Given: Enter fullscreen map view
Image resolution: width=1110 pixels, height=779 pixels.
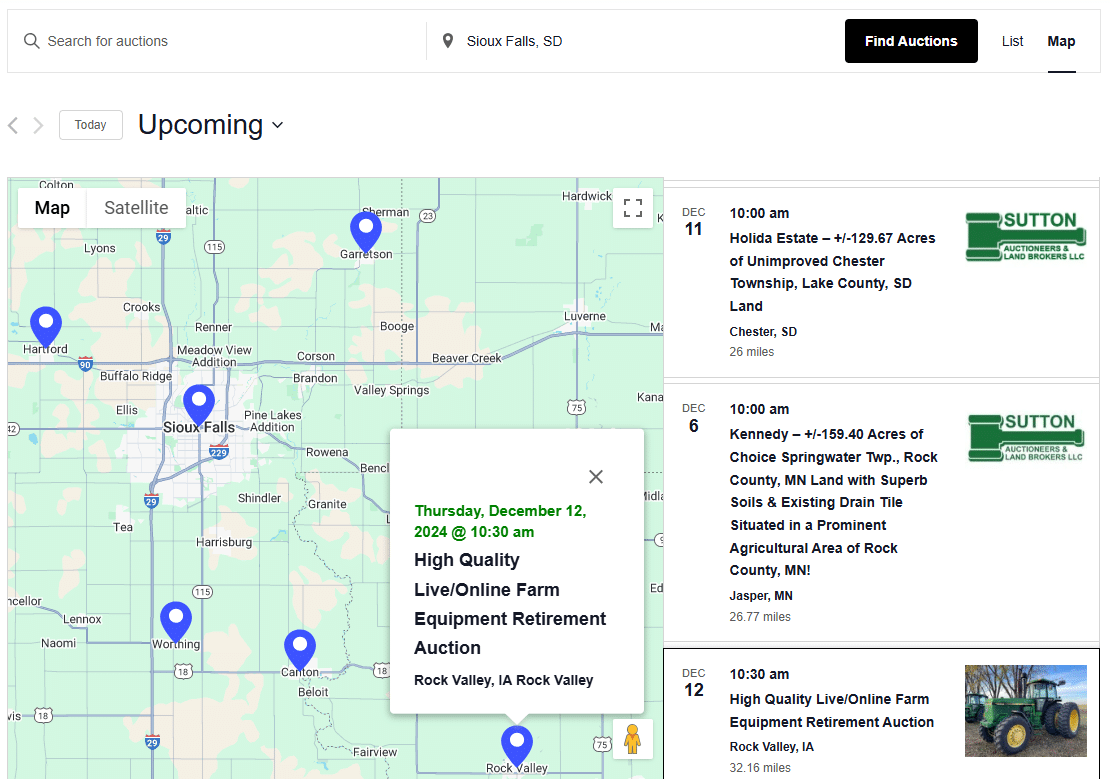Looking at the screenshot, I should click(x=632, y=208).
